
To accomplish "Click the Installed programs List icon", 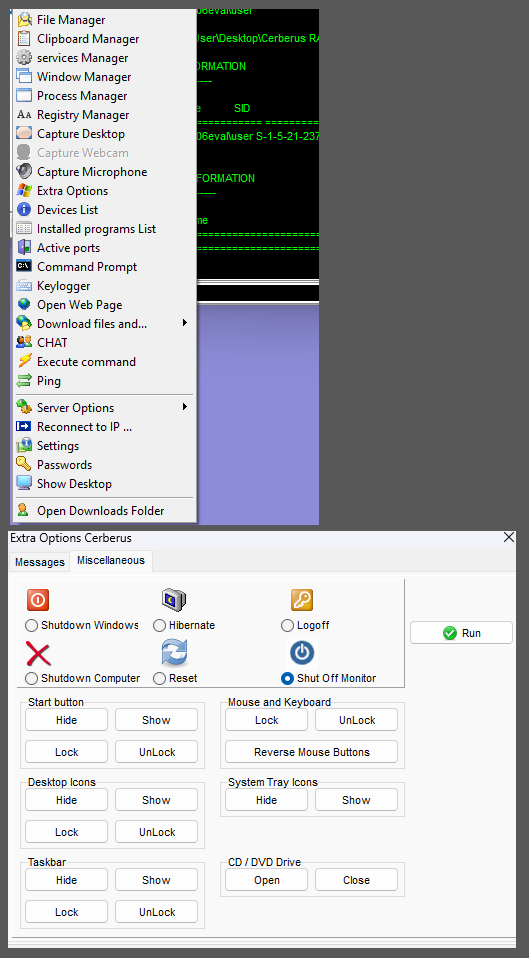I will [x=24, y=229].
